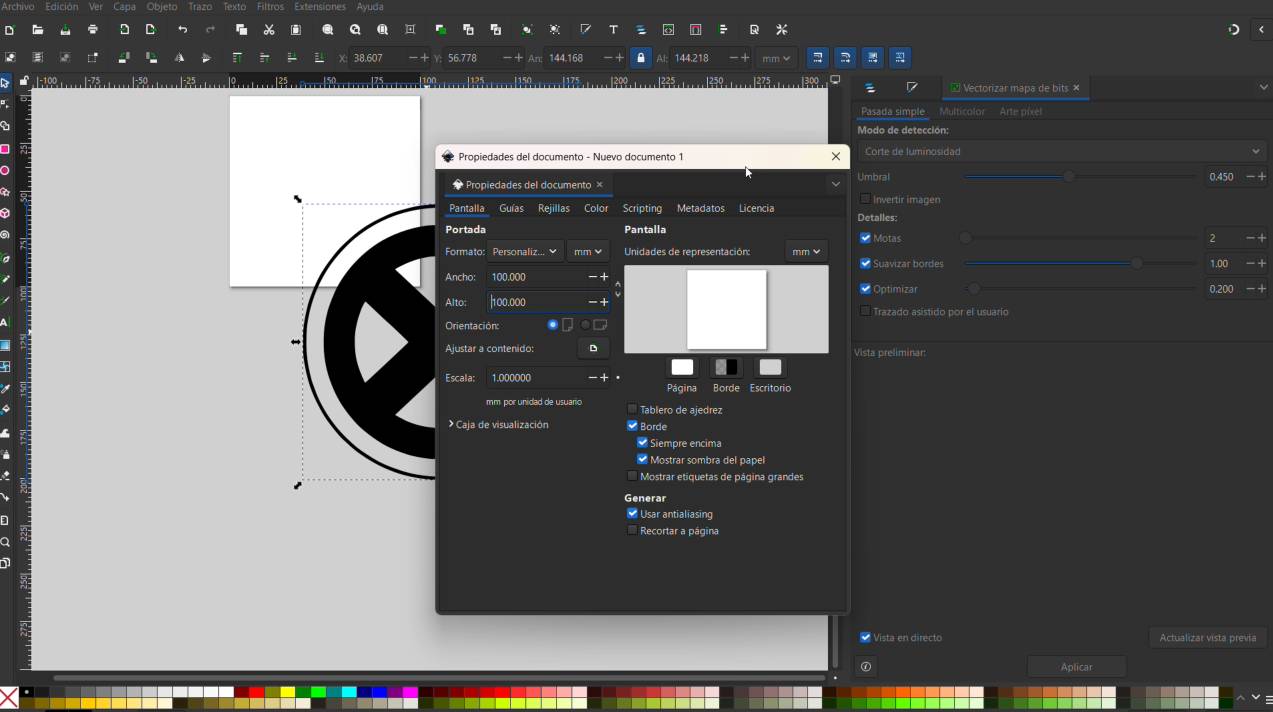This screenshot has width=1273, height=712.
Task: Click the Cut scissors icon
Action: pos(268,30)
